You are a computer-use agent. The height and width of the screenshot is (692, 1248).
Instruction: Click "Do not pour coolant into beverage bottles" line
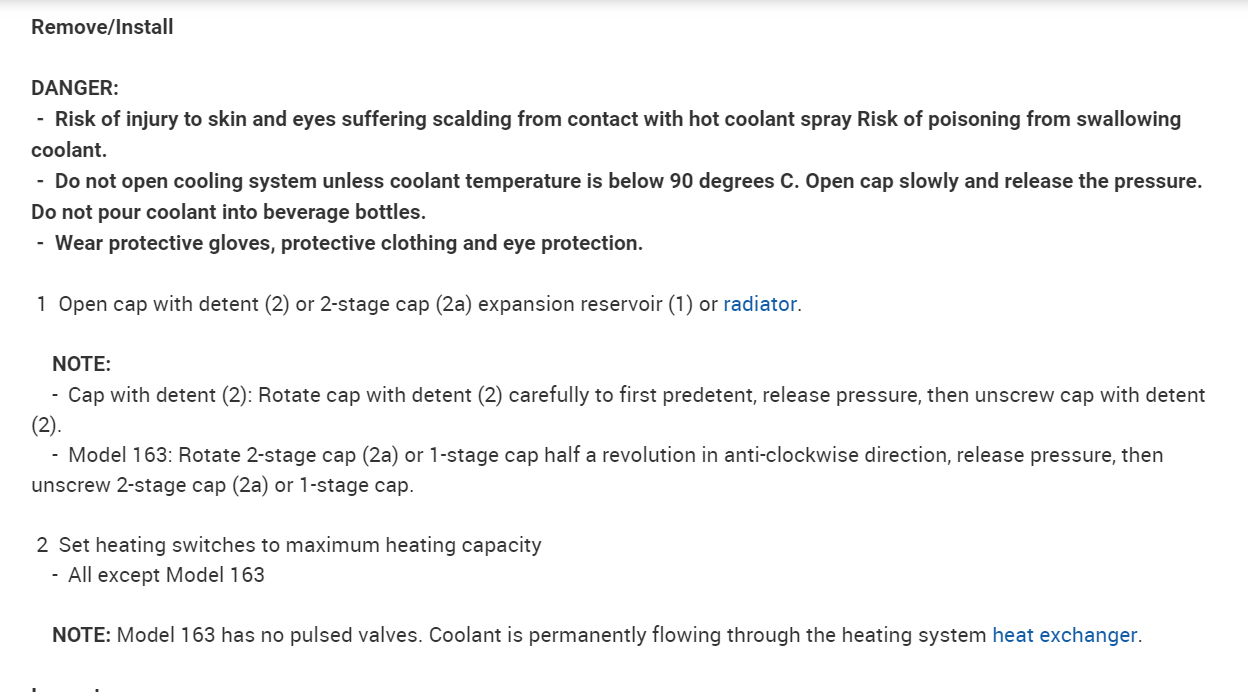[x=228, y=212]
